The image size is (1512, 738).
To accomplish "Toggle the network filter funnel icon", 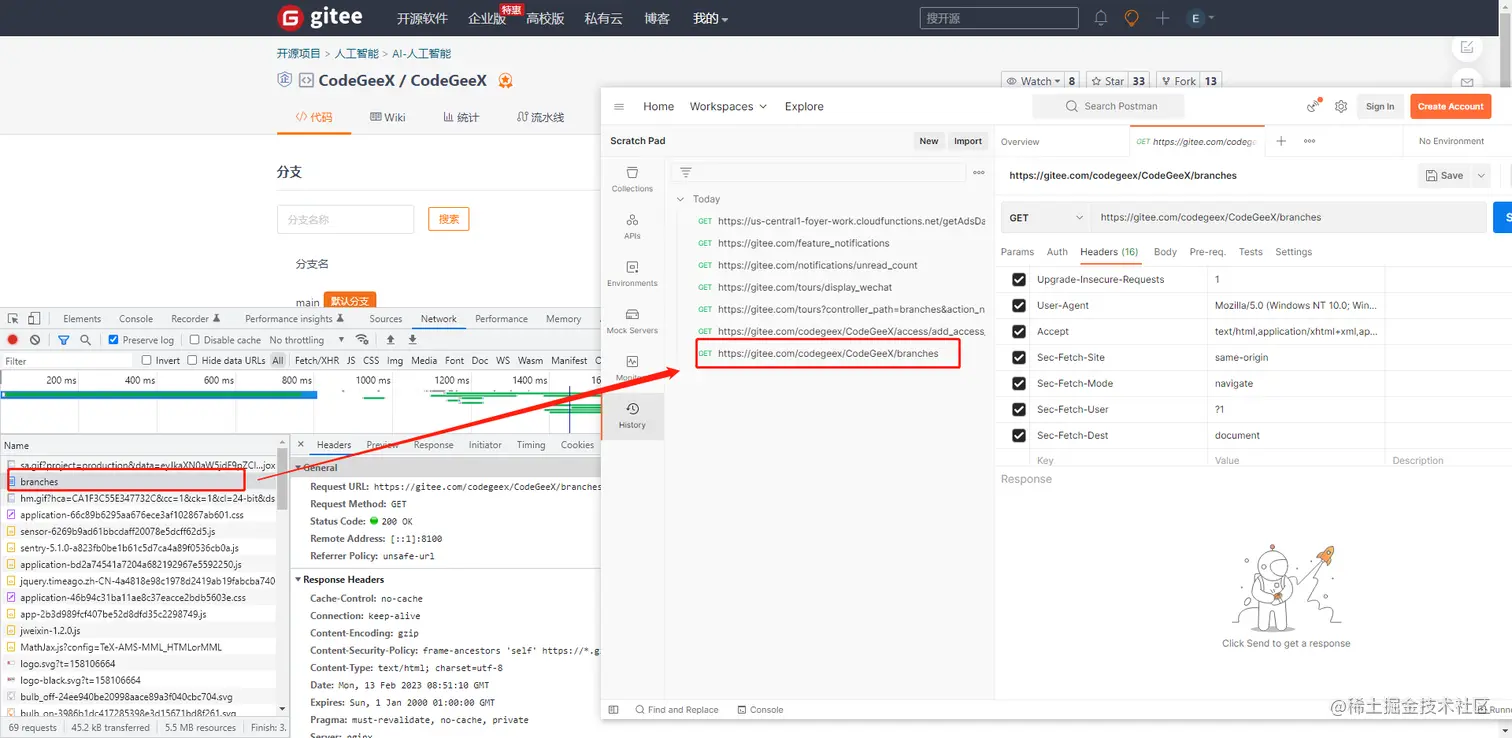I will pyautogui.click(x=63, y=340).
